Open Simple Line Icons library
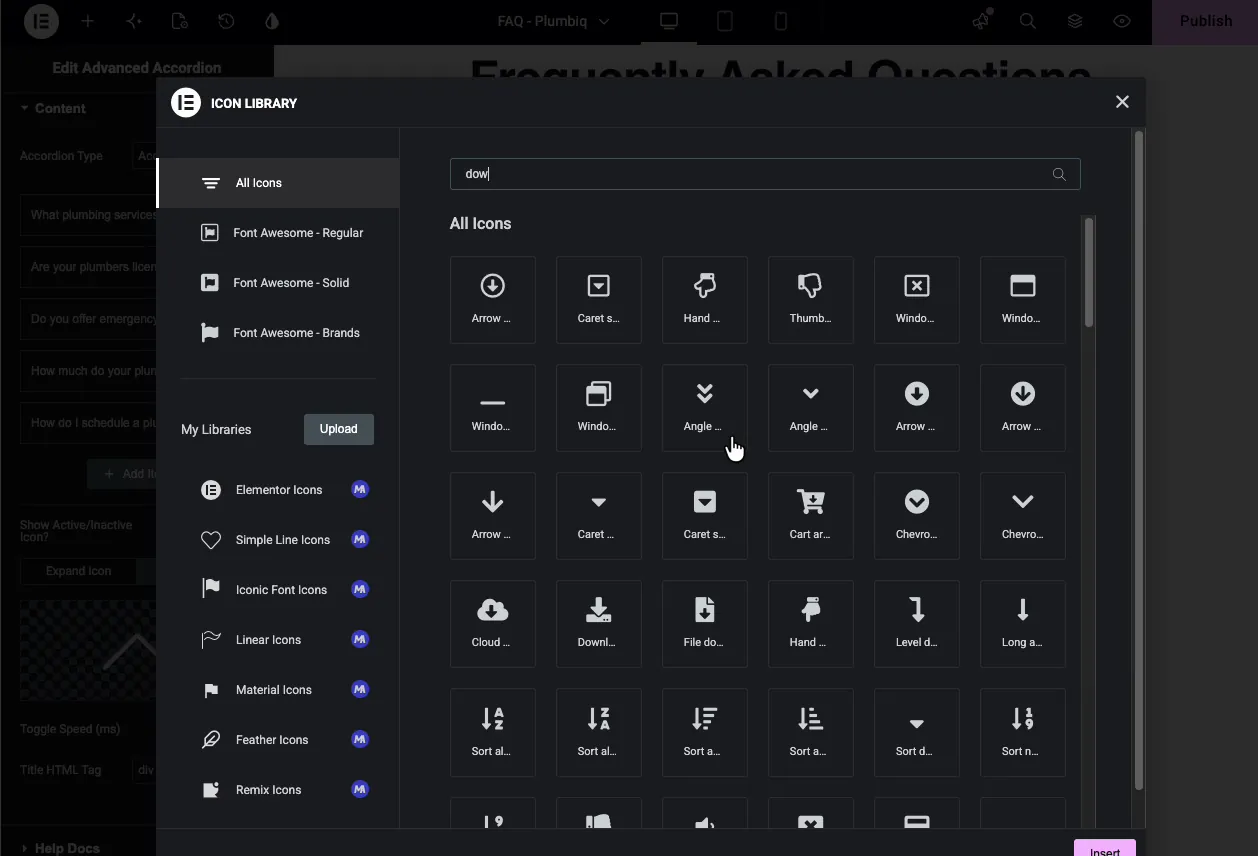 (x=278, y=540)
